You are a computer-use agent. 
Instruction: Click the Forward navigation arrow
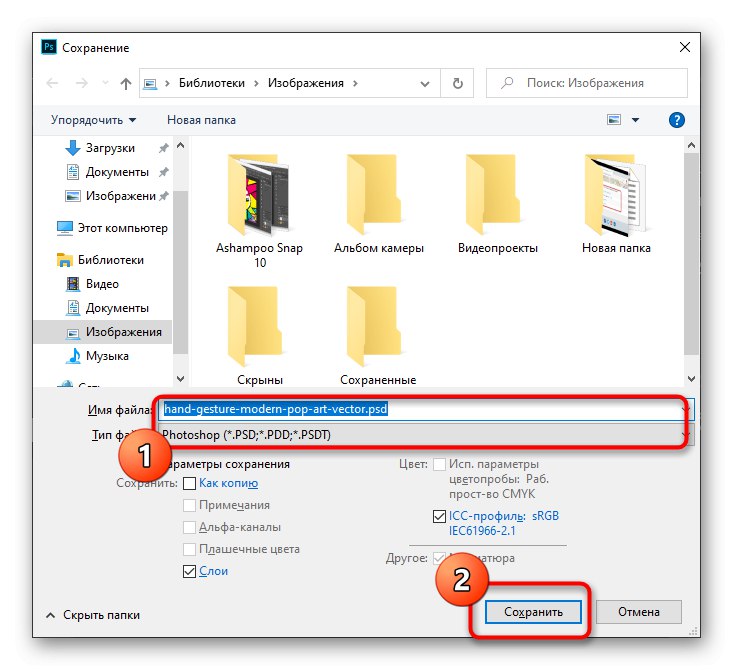click(81, 83)
